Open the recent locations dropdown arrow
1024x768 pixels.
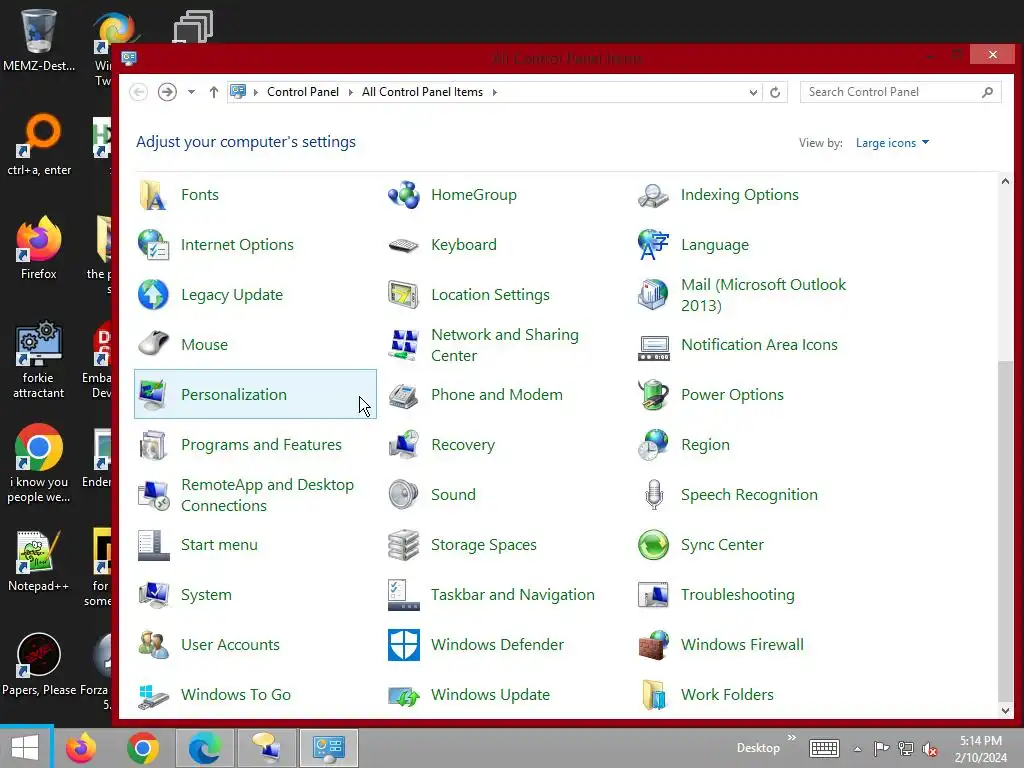pos(191,92)
